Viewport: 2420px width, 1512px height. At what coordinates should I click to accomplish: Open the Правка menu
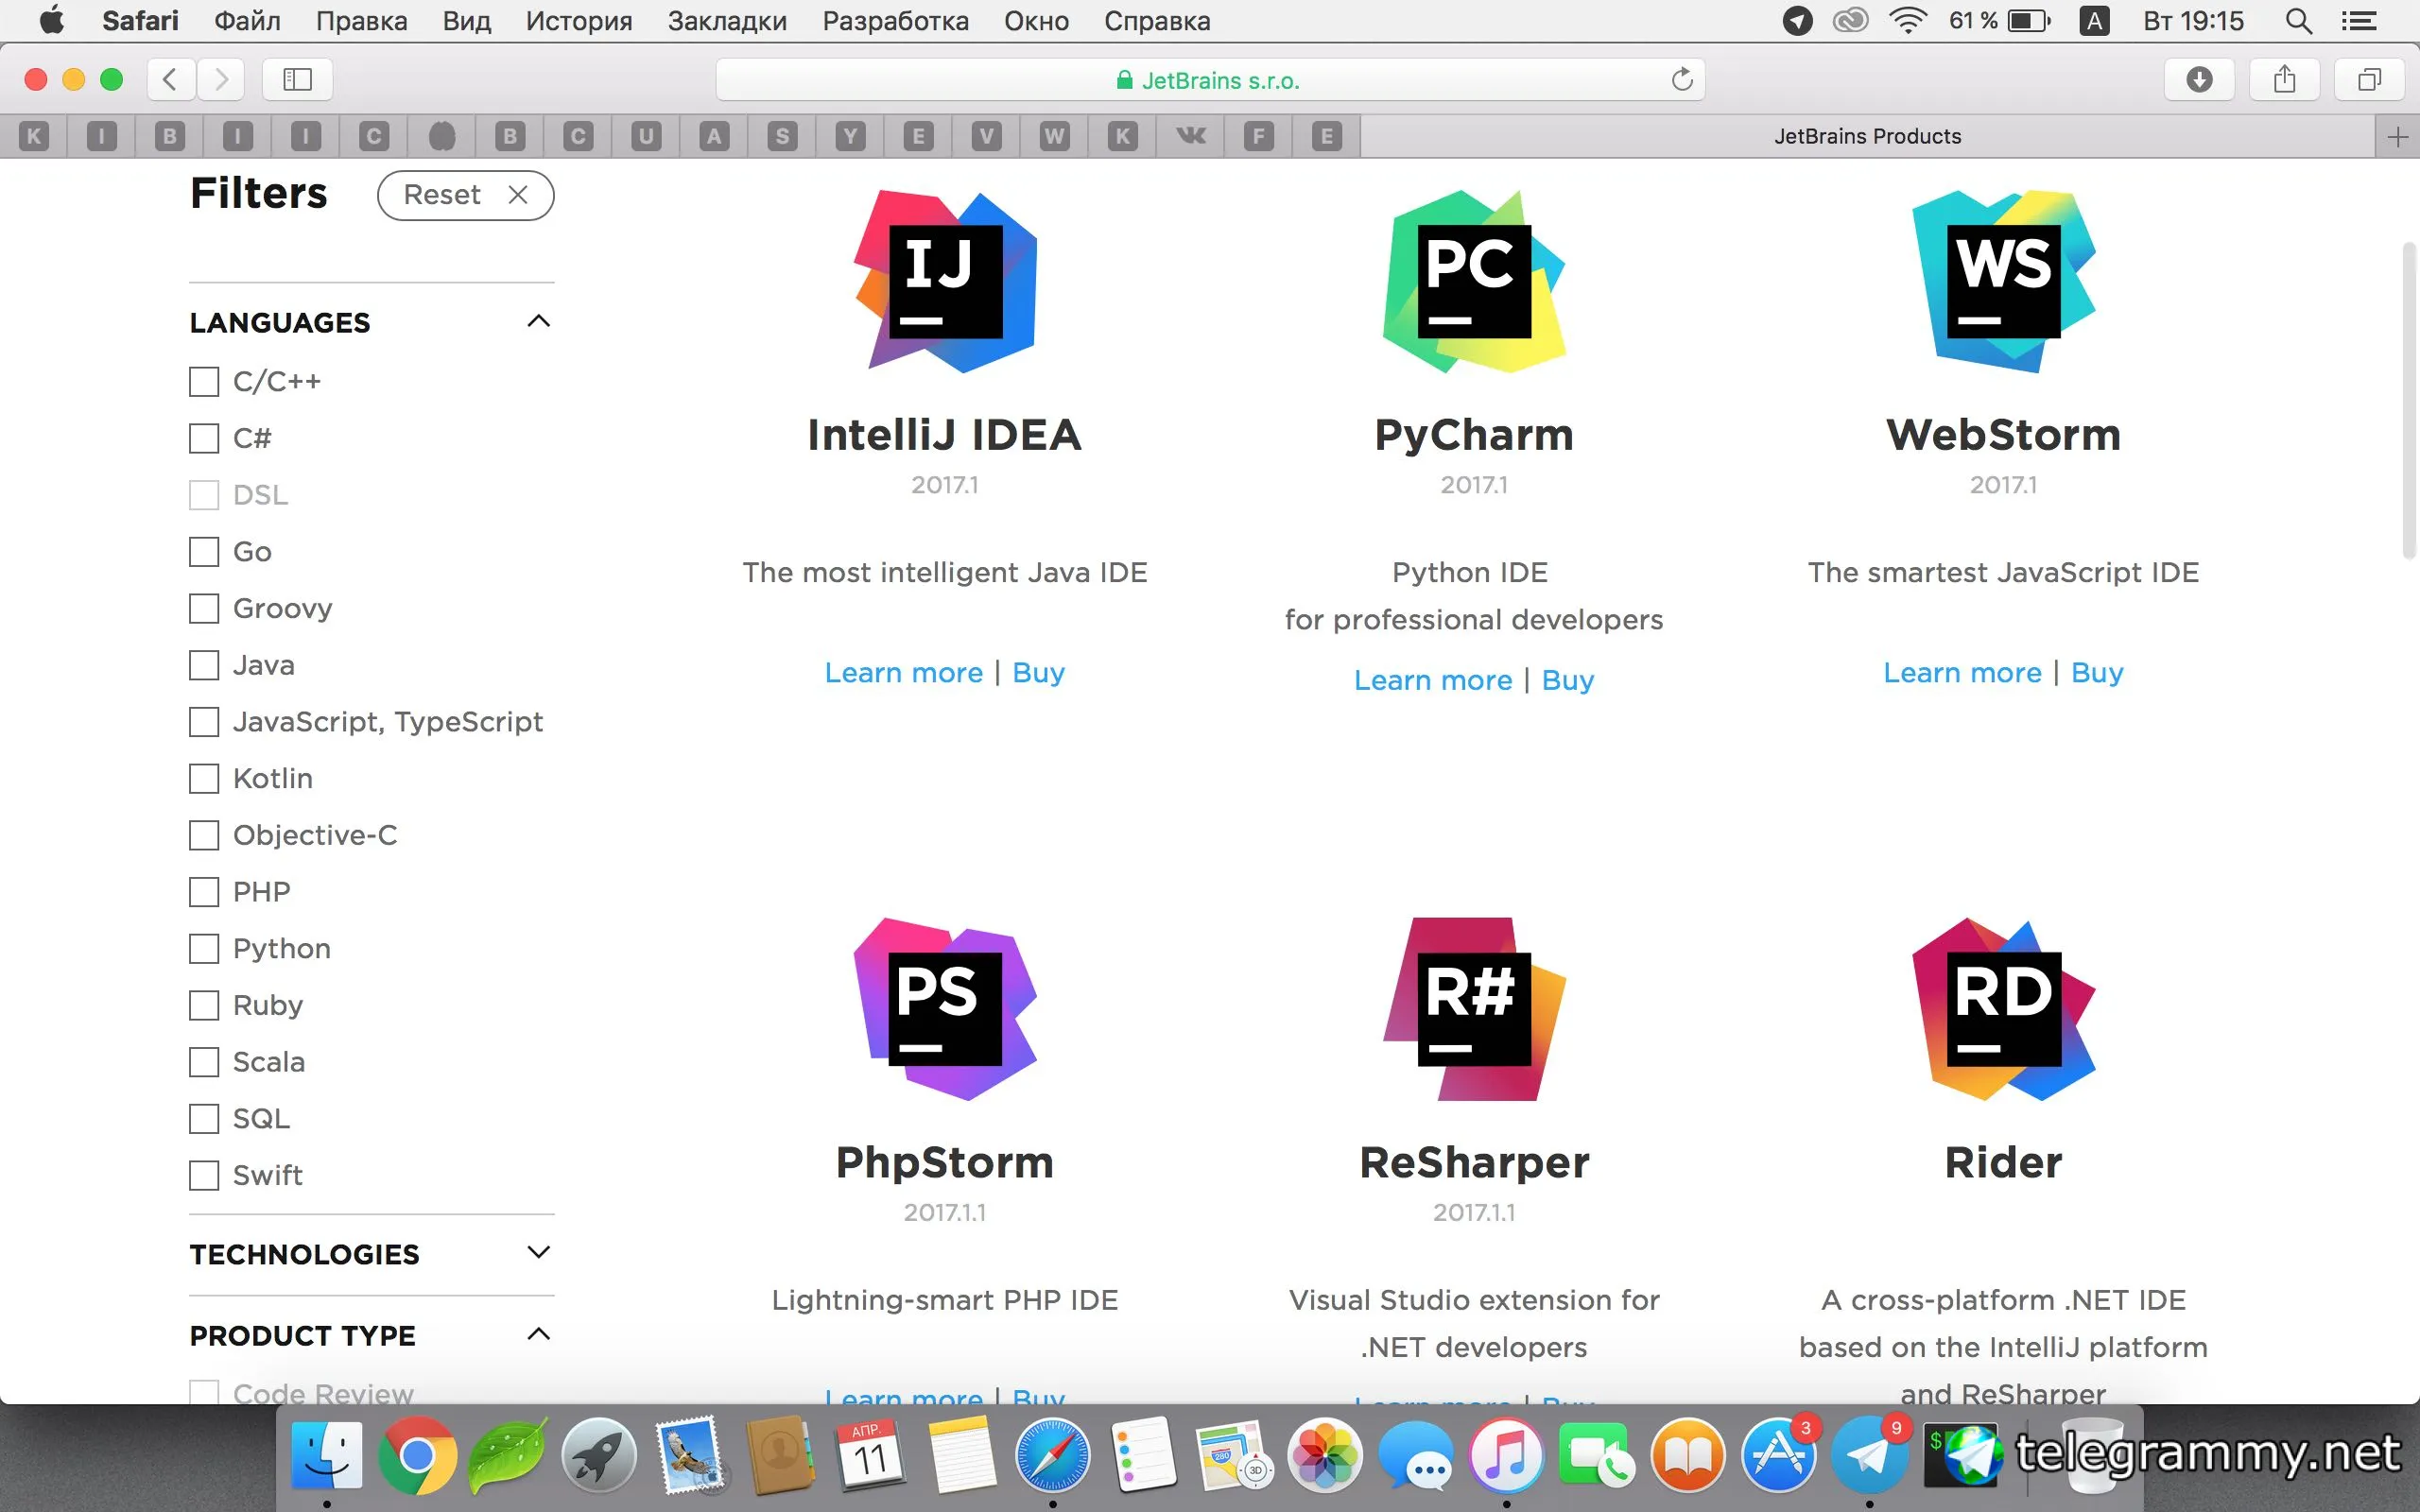[x=361, y=21]
